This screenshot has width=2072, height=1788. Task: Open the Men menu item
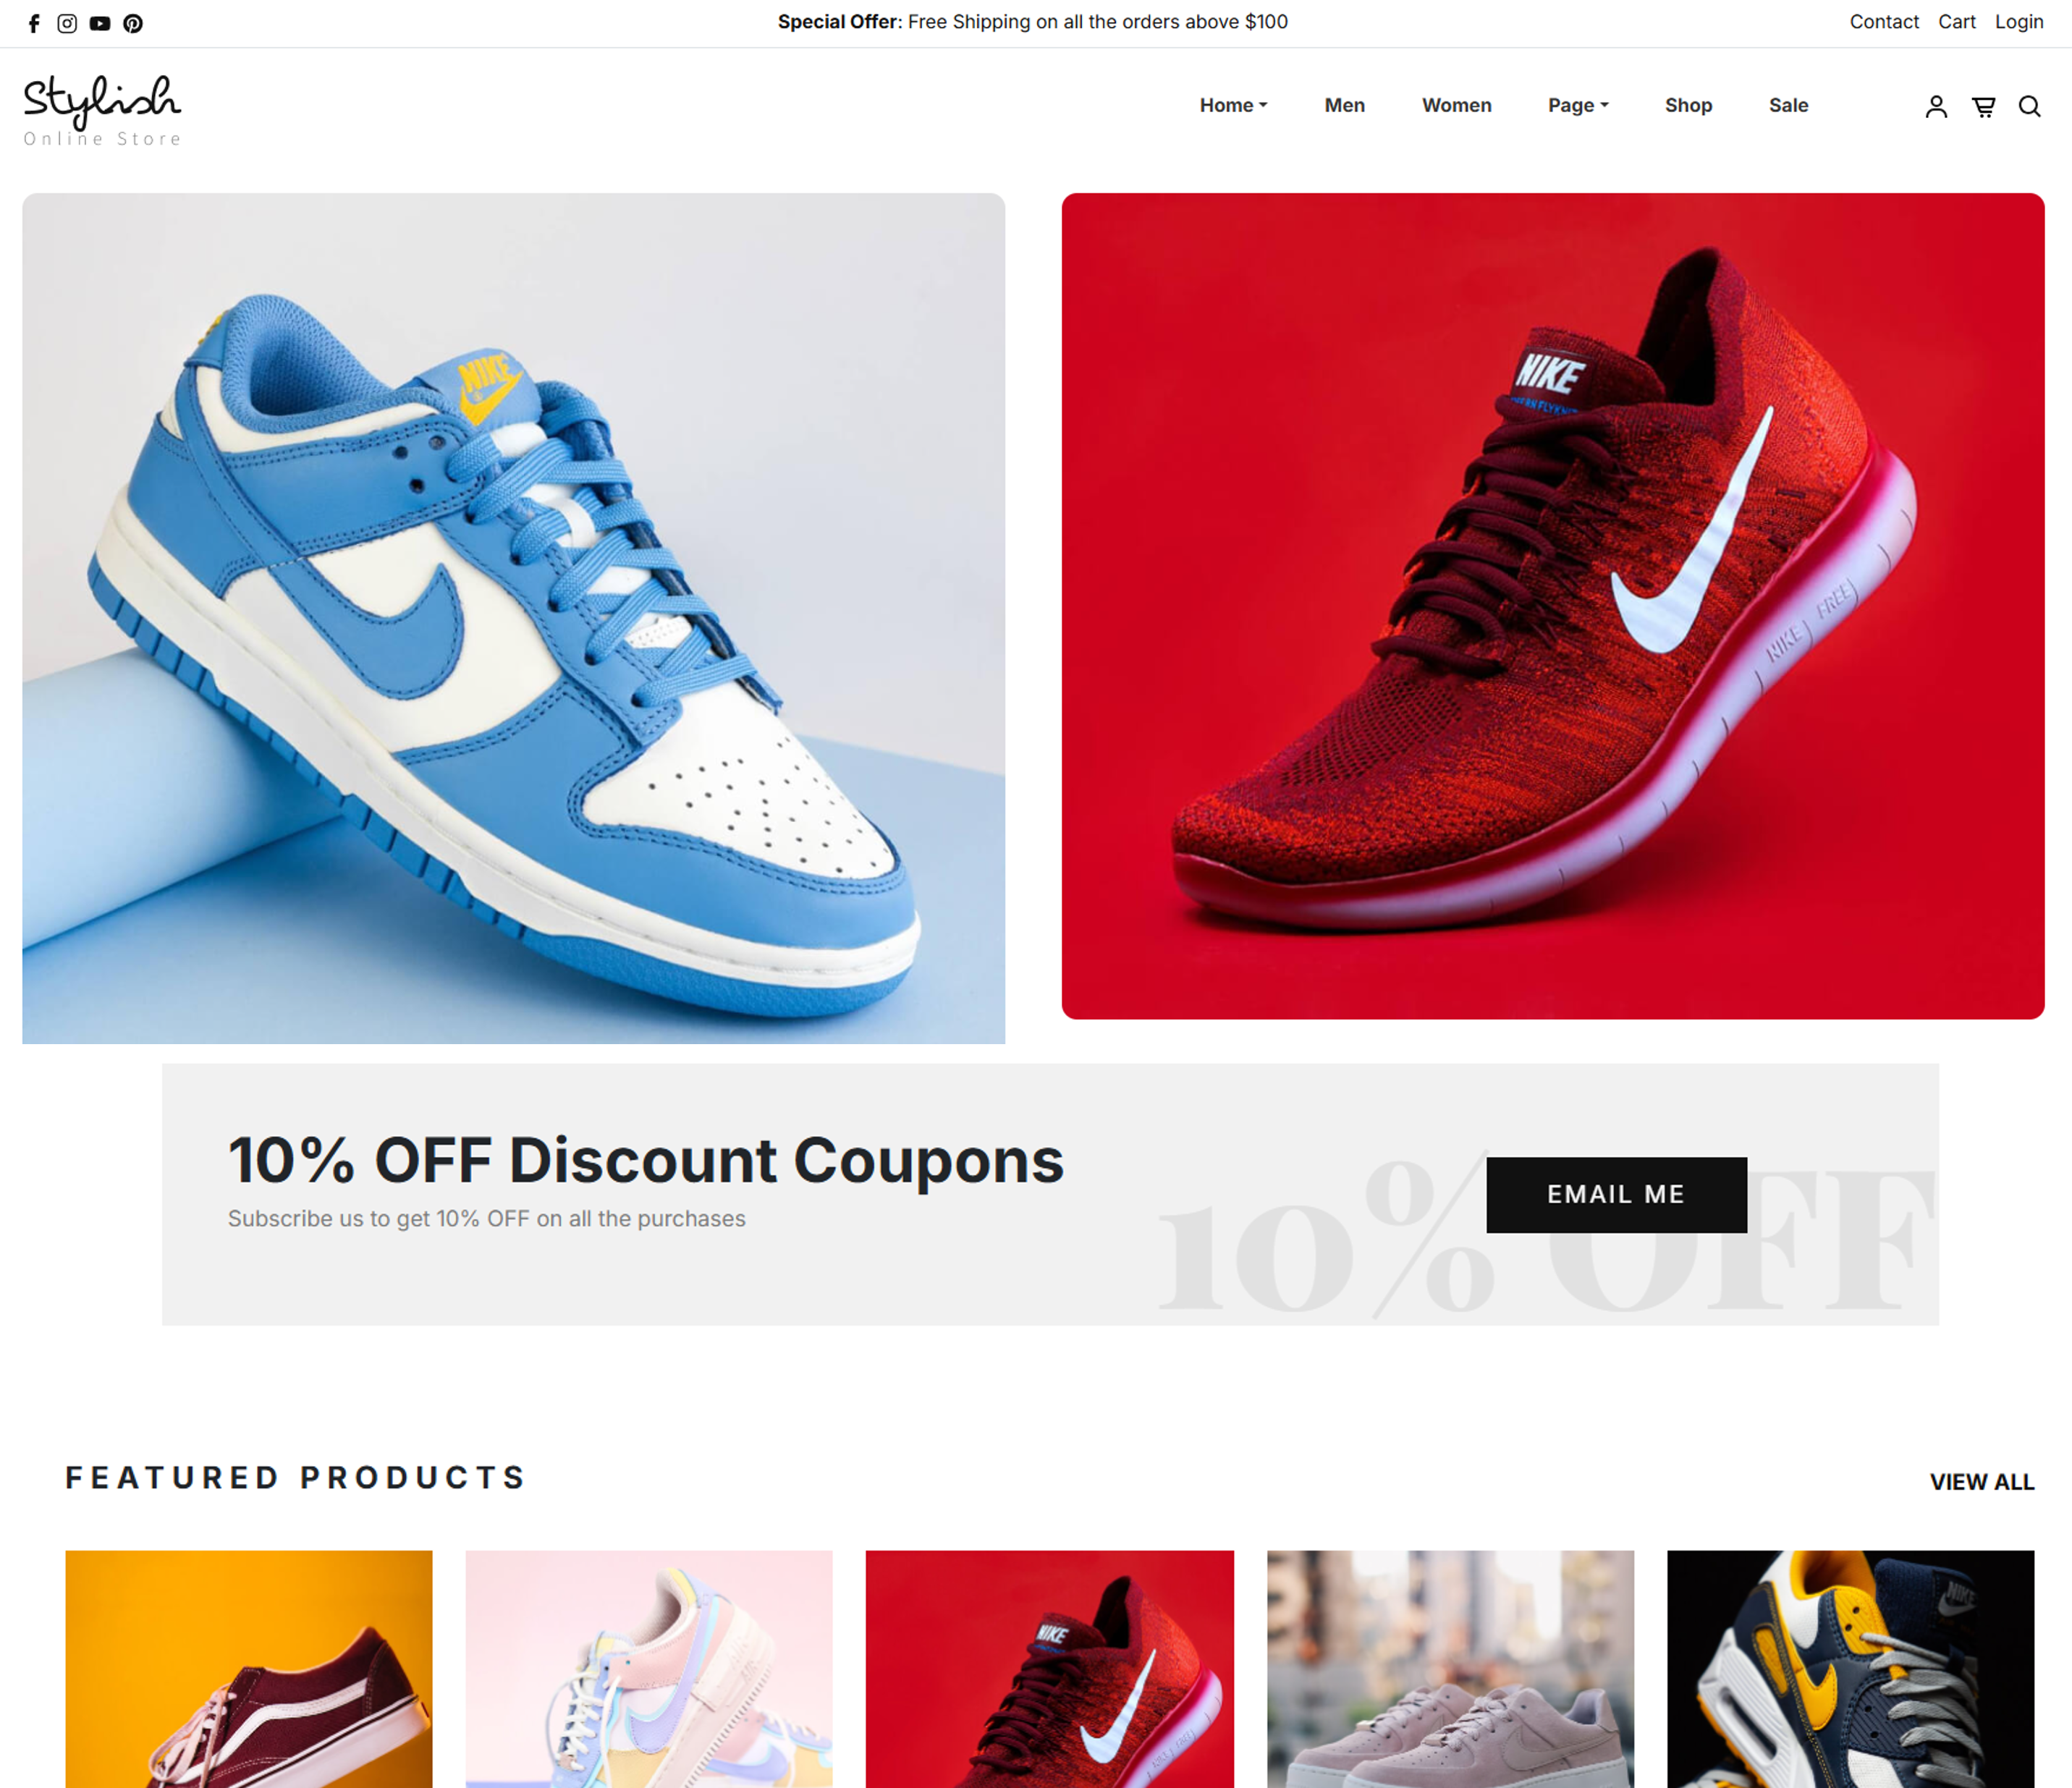click(1344, 105)
